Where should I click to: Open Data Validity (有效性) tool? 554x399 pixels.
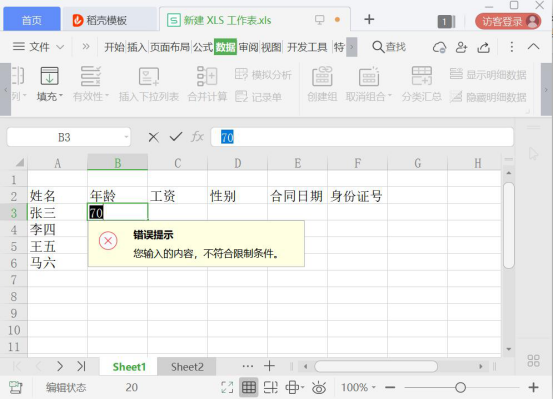click(91, 84)
